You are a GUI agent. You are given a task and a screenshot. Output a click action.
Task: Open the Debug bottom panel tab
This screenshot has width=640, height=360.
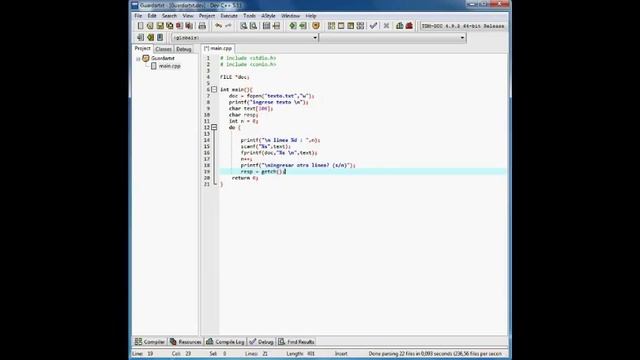point(261,342)
